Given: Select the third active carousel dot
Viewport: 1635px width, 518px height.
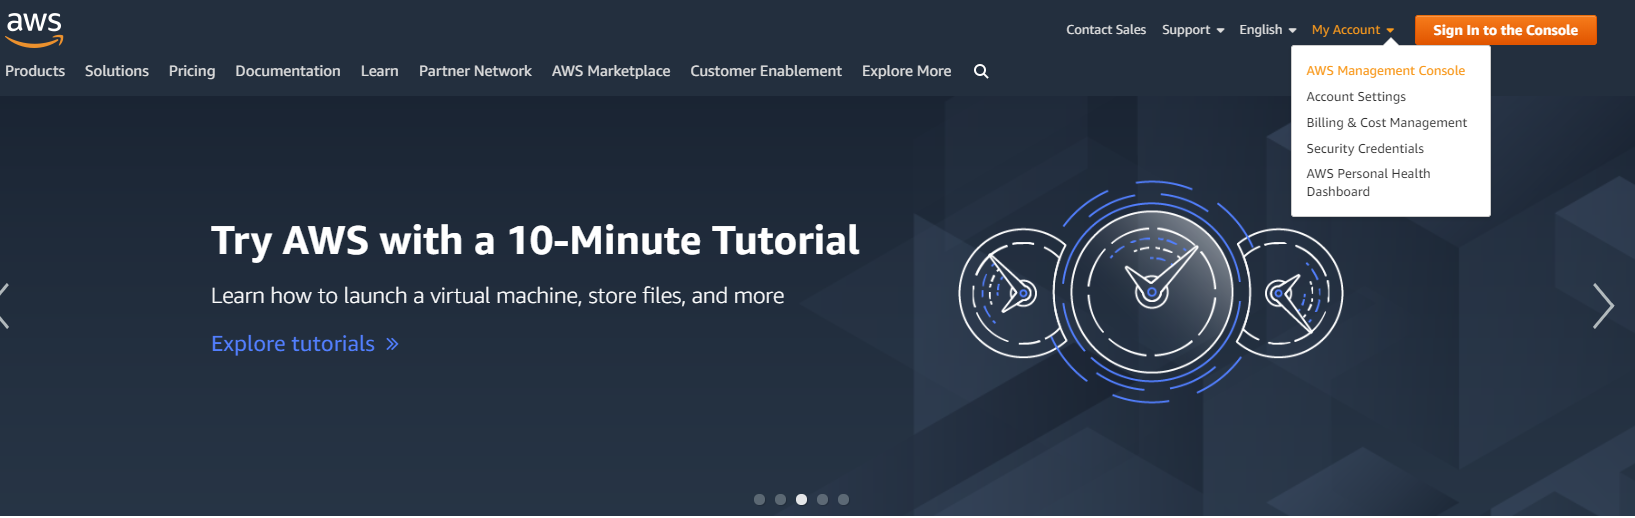Looking at the screenshot, I should (801, 499).
